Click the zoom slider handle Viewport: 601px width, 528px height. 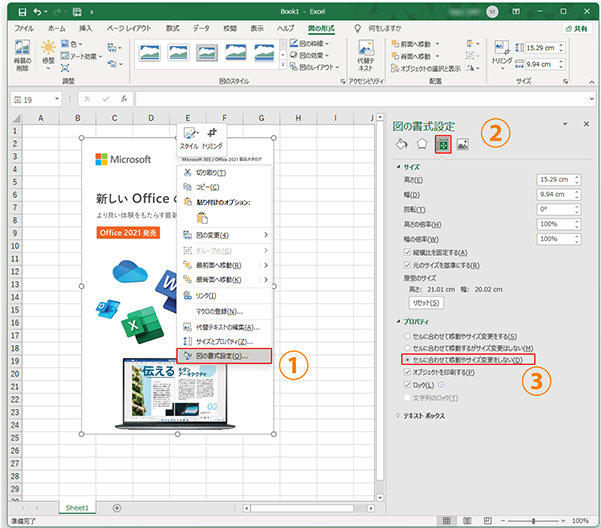tap(533, 521)
